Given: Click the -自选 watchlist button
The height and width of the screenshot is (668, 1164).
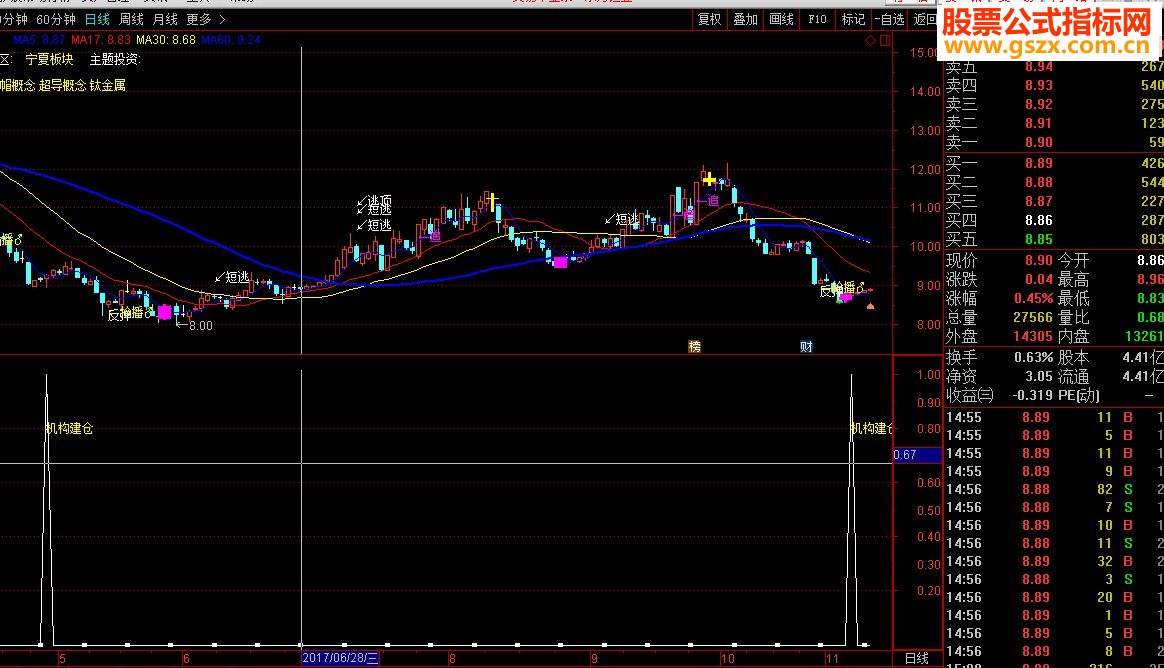Looking at the screenshot, I should (889, 19).
